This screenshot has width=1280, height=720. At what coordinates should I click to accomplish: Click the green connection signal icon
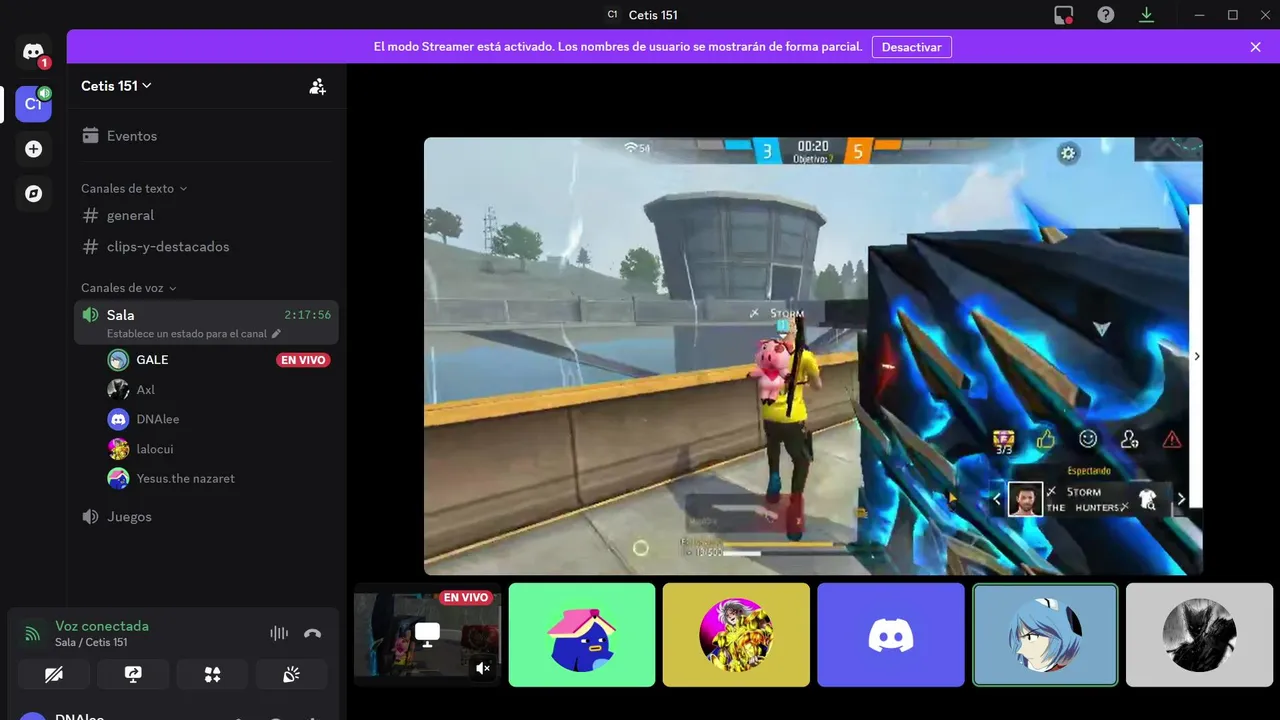point(33,633)
